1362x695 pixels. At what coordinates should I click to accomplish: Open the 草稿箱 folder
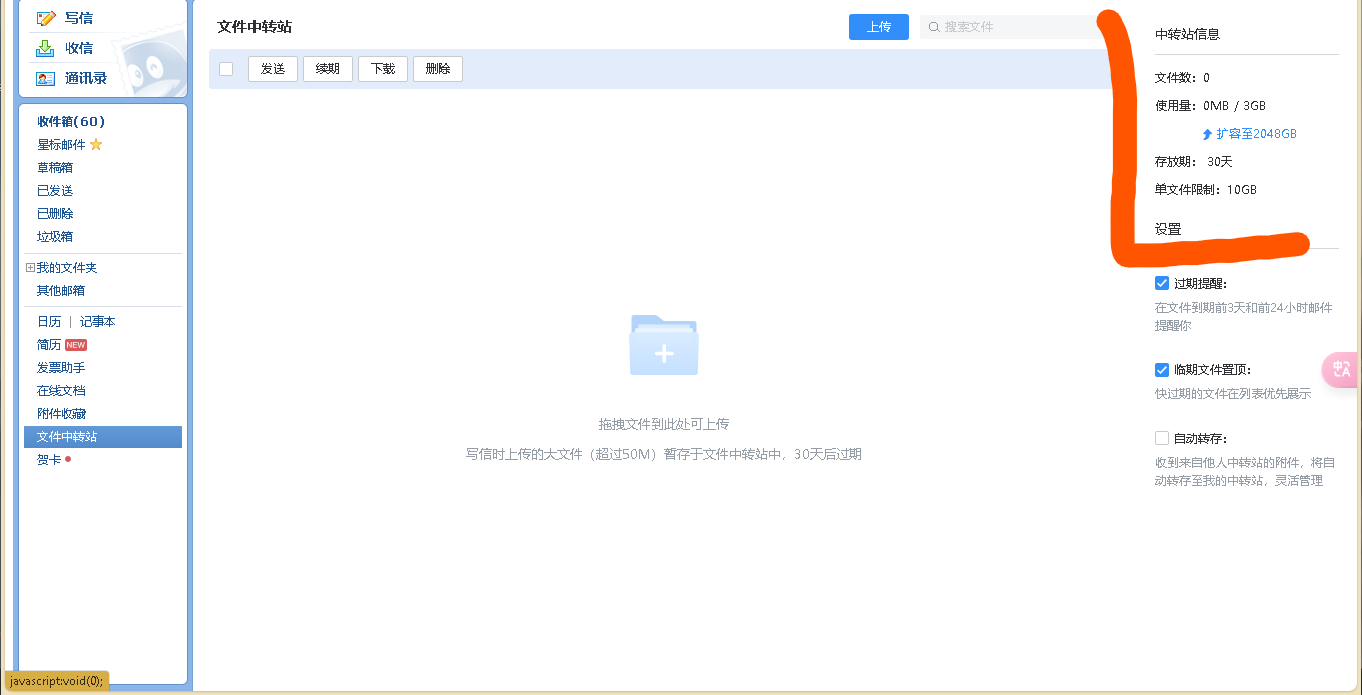pyautogui.click(x=55, y=168)
